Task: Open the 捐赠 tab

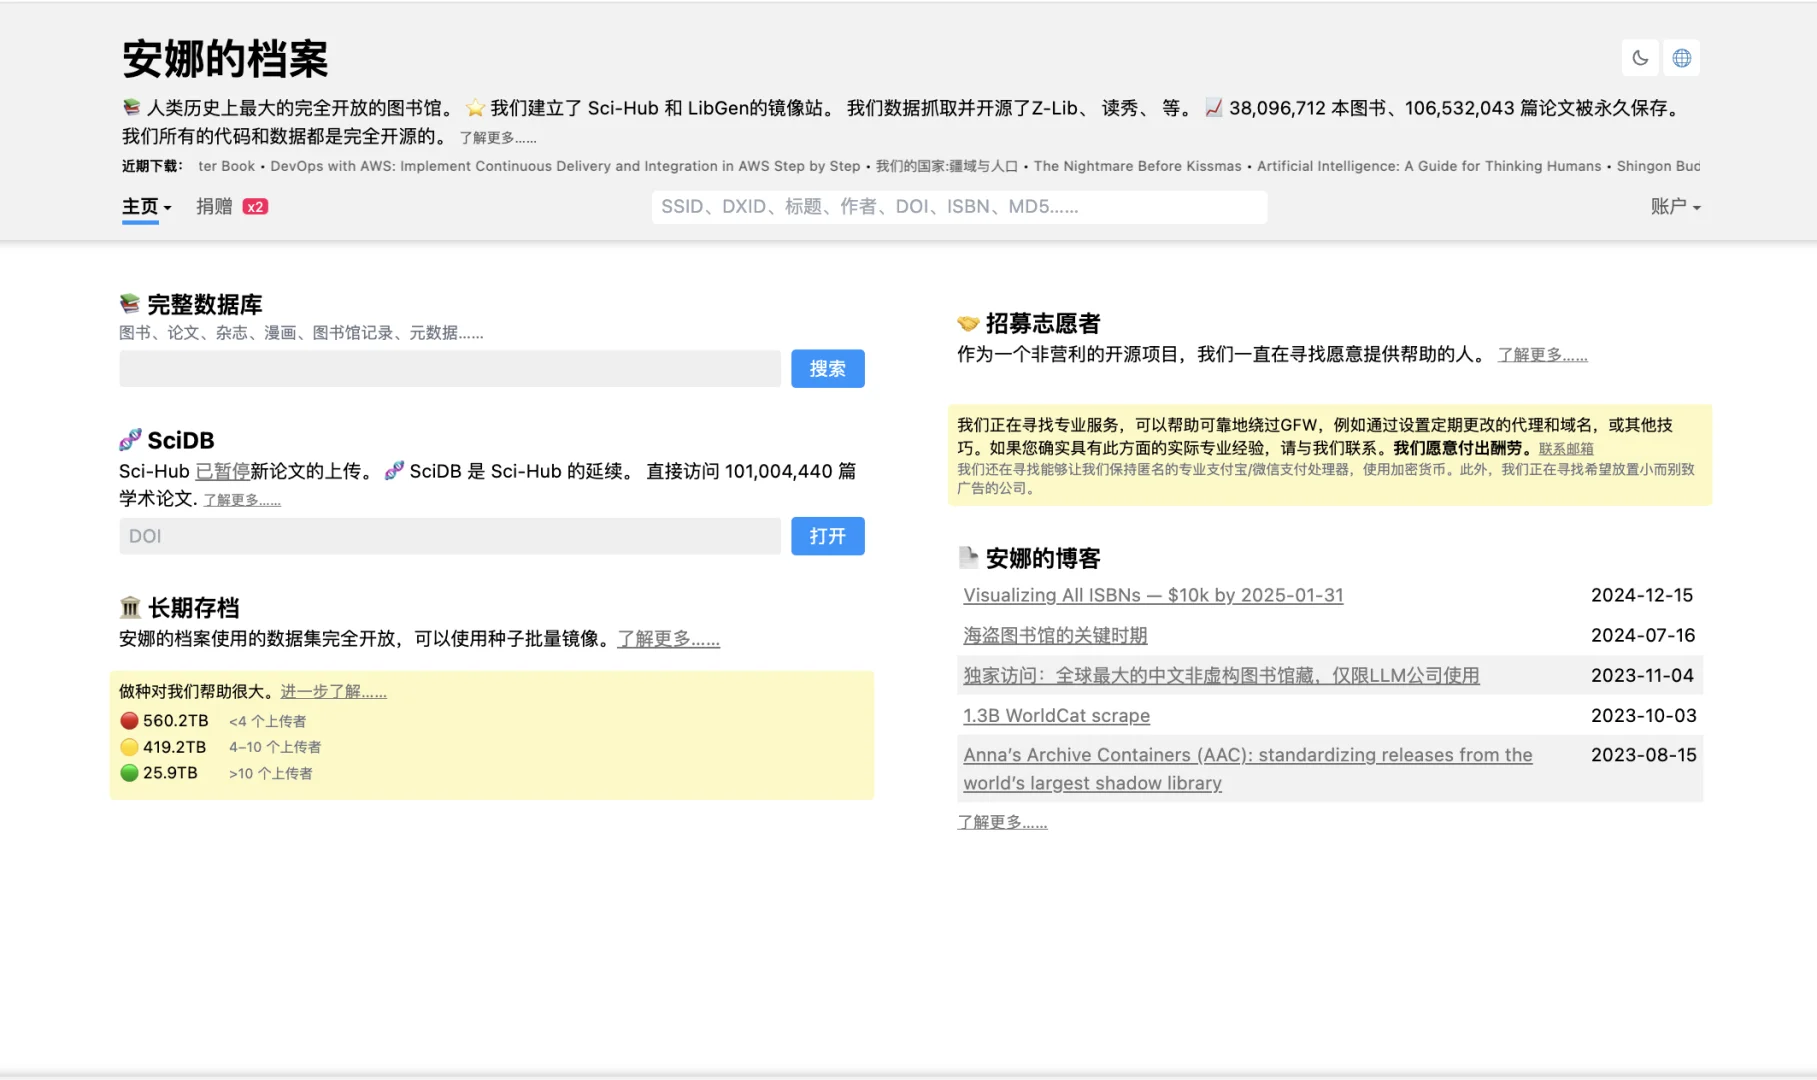Action: [x=214, y=207]
